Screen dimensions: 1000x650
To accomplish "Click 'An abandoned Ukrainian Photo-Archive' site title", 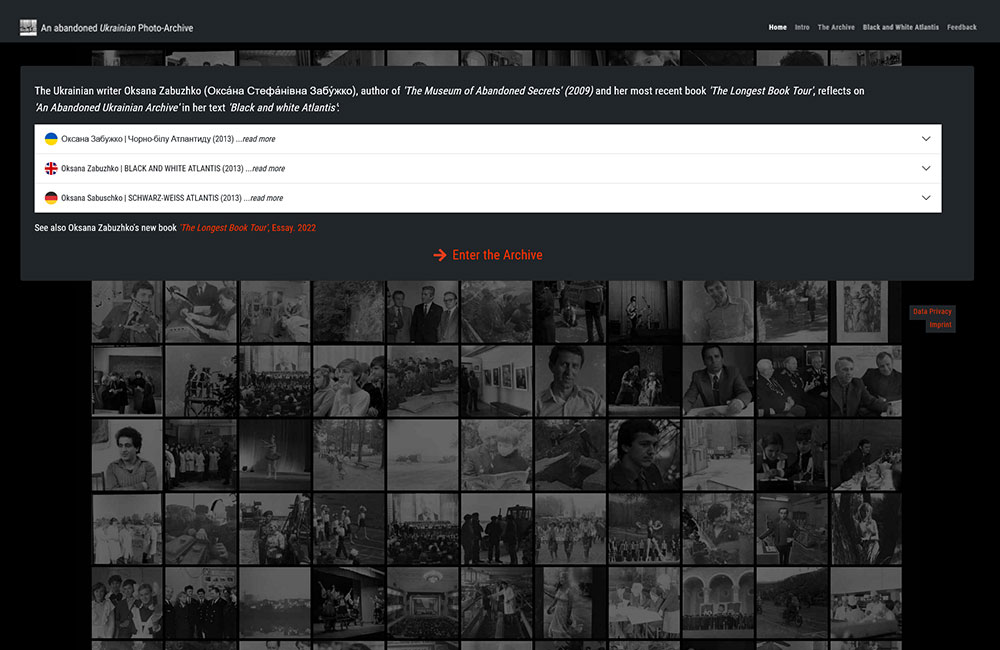I will [117, 28].
